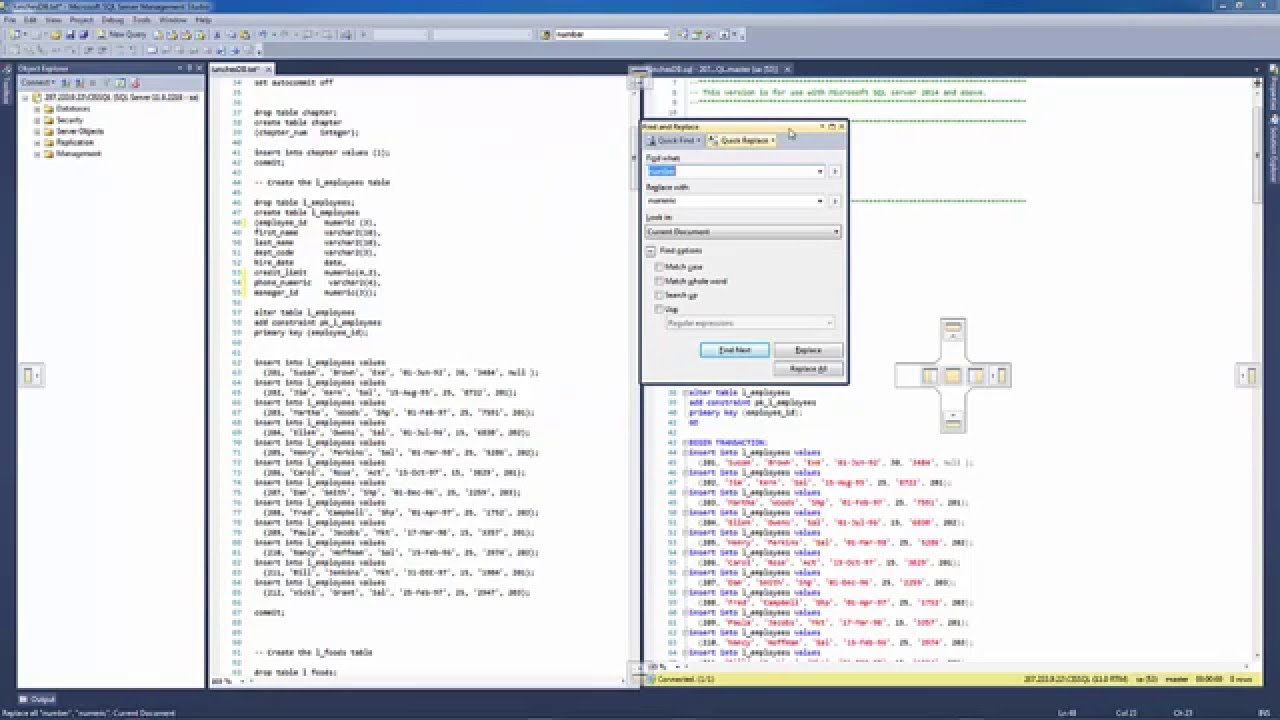Screen dimensions: 1280x720
Task: Open the Quick Find dropdown arrow
Action: click(x=698, y=140)
